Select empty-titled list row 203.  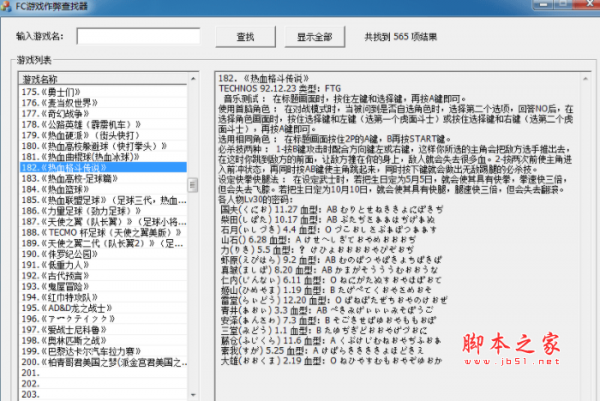point(103,394)
